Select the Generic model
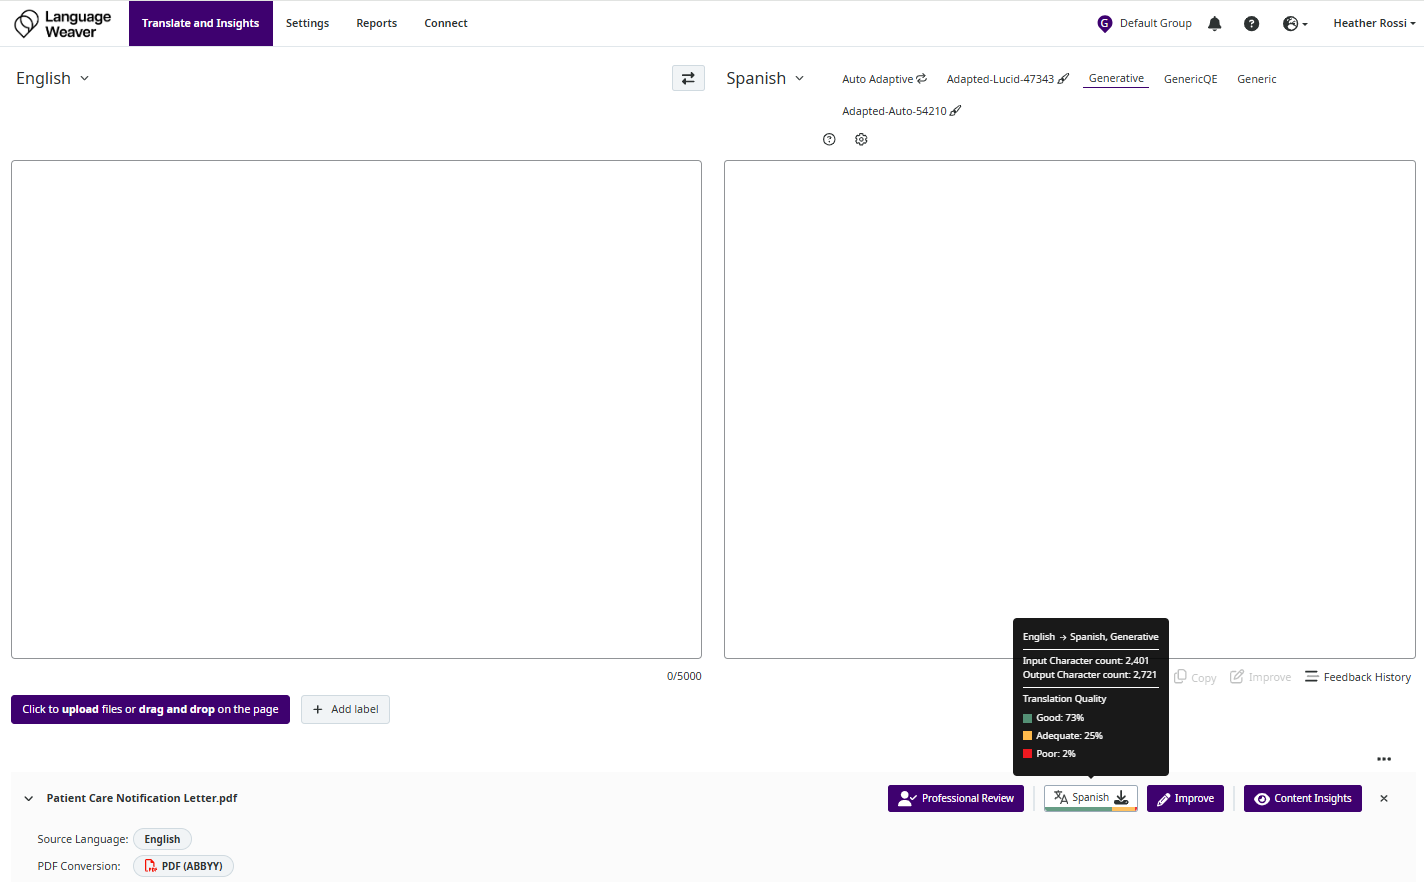1424x882 pixels. pyautogui.click(x=1256, y=79)
